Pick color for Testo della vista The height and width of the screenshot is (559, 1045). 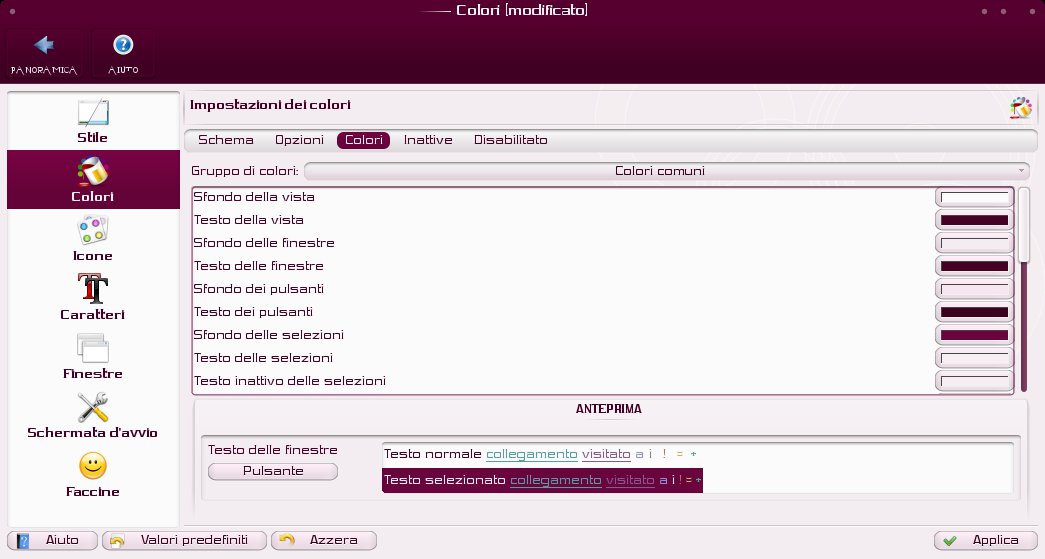[974, 220]
